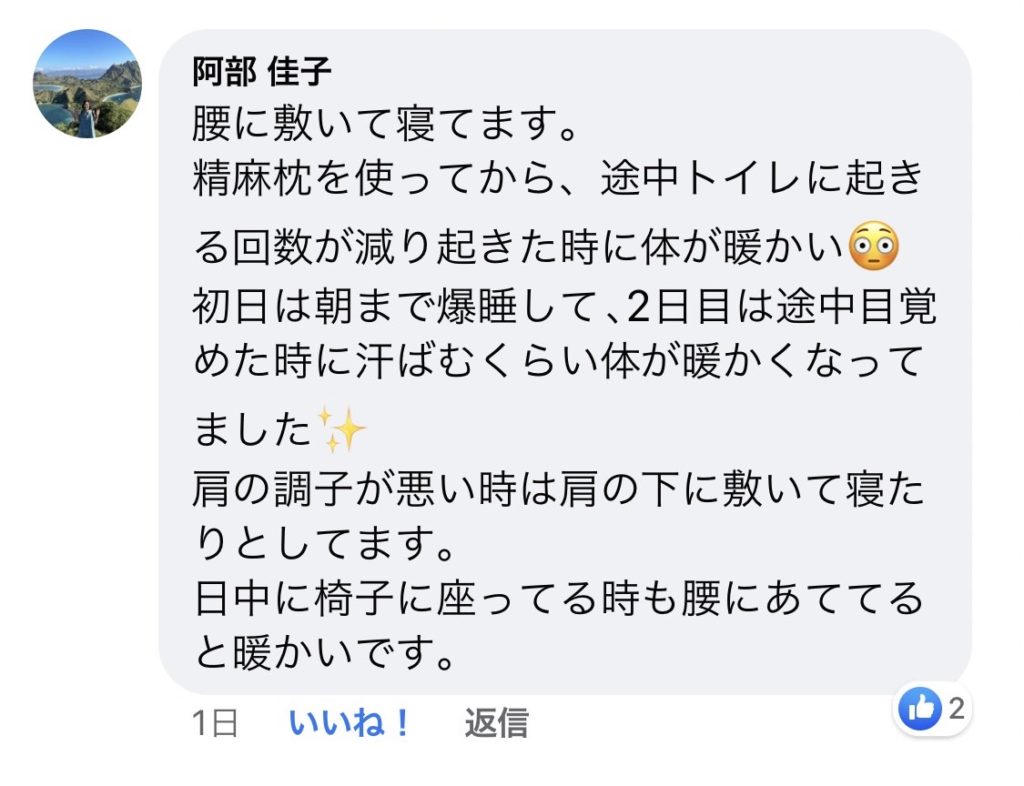Viewport: 1024px width, 786px height.
Task: Click the reaction count 2
Action: (956, 710)
